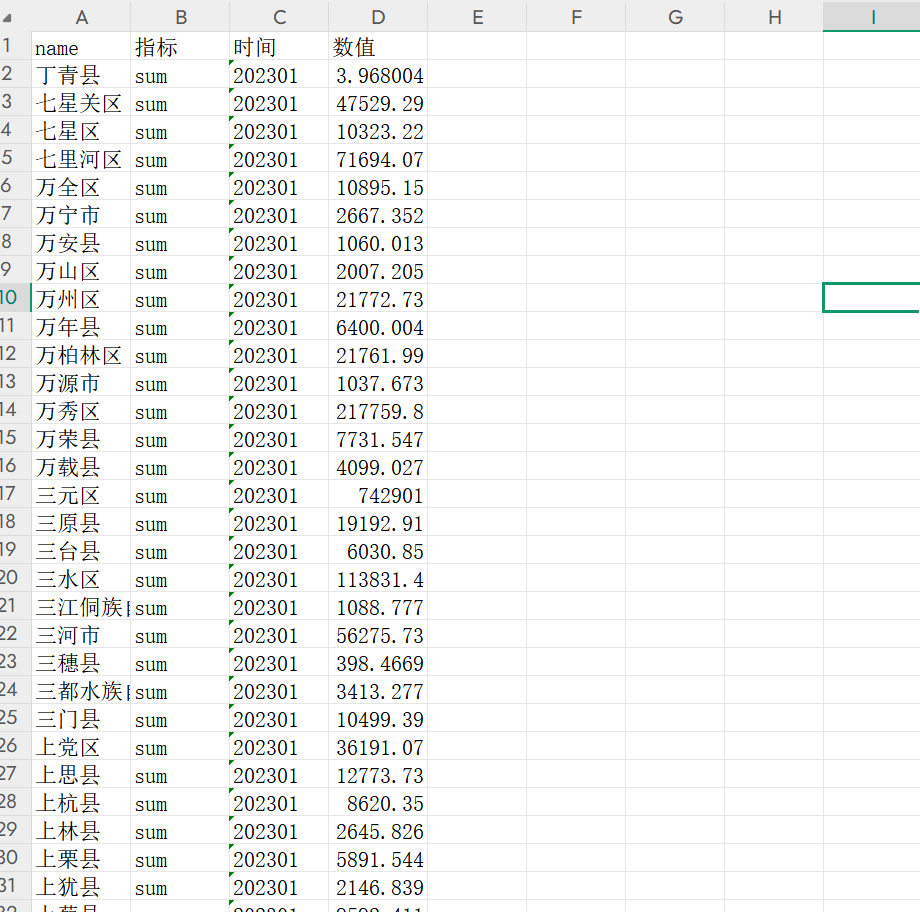Select column C header

pyautogui.click(x=279, y=16)
